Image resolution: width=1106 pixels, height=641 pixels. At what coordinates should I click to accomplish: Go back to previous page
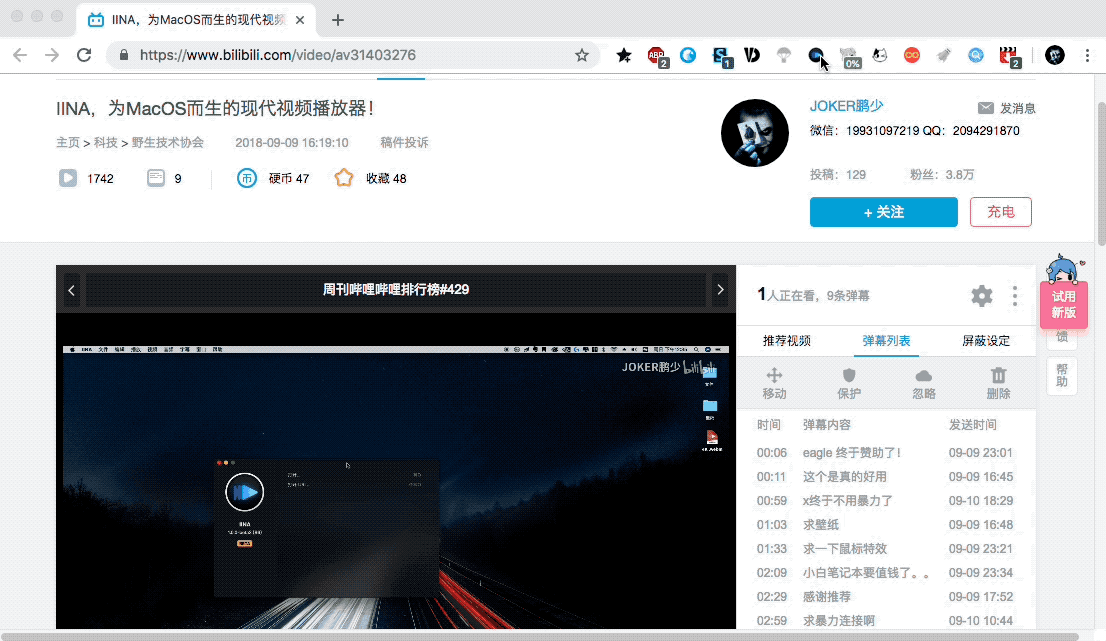pos(20,55)
